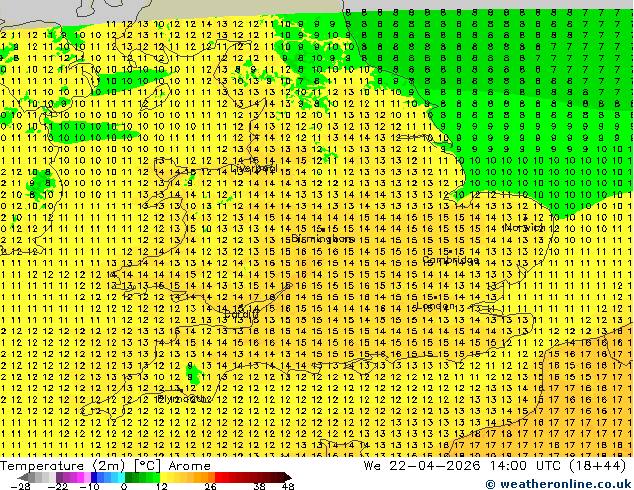Image resolution: width=634 pixels, height=490 pixels.
Task: Click the 'We 22-04-2026 14:00 UTC' timestamp
Action: tap(464, 466)
